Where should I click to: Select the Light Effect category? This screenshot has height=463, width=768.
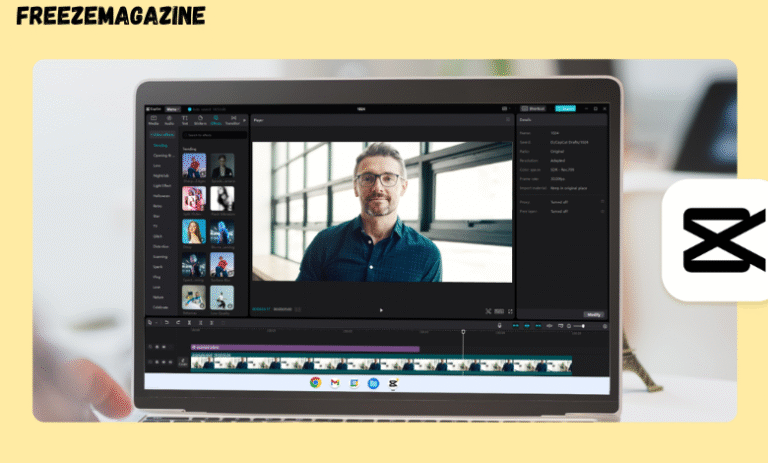point(162,186)
